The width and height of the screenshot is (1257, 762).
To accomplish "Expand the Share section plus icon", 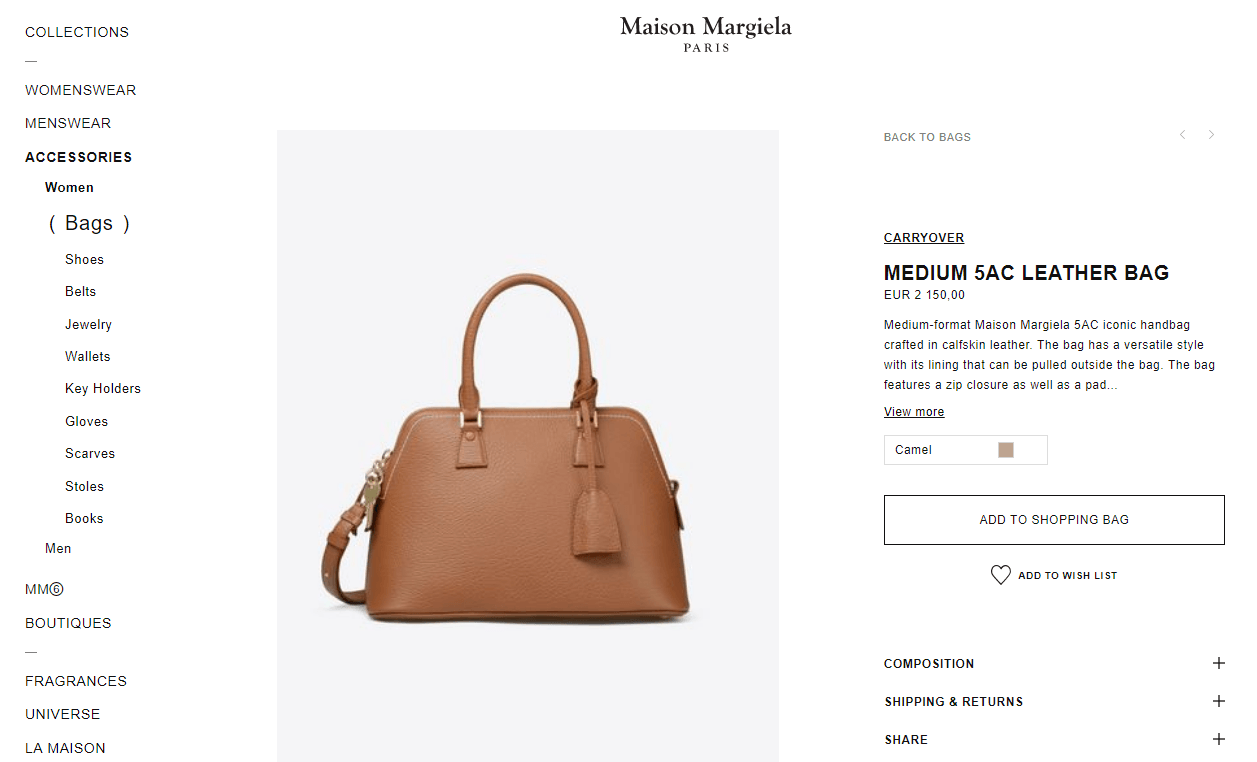I will pos(1218,739).
